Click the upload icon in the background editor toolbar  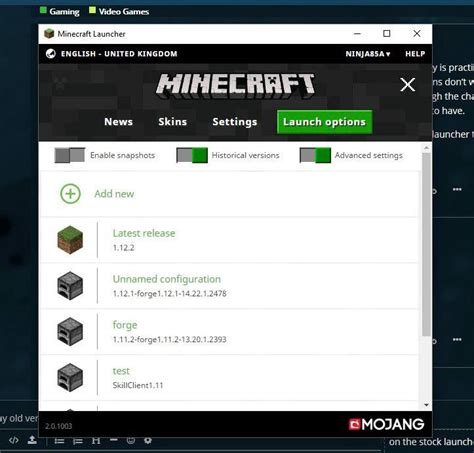click(x=32, y=440)
